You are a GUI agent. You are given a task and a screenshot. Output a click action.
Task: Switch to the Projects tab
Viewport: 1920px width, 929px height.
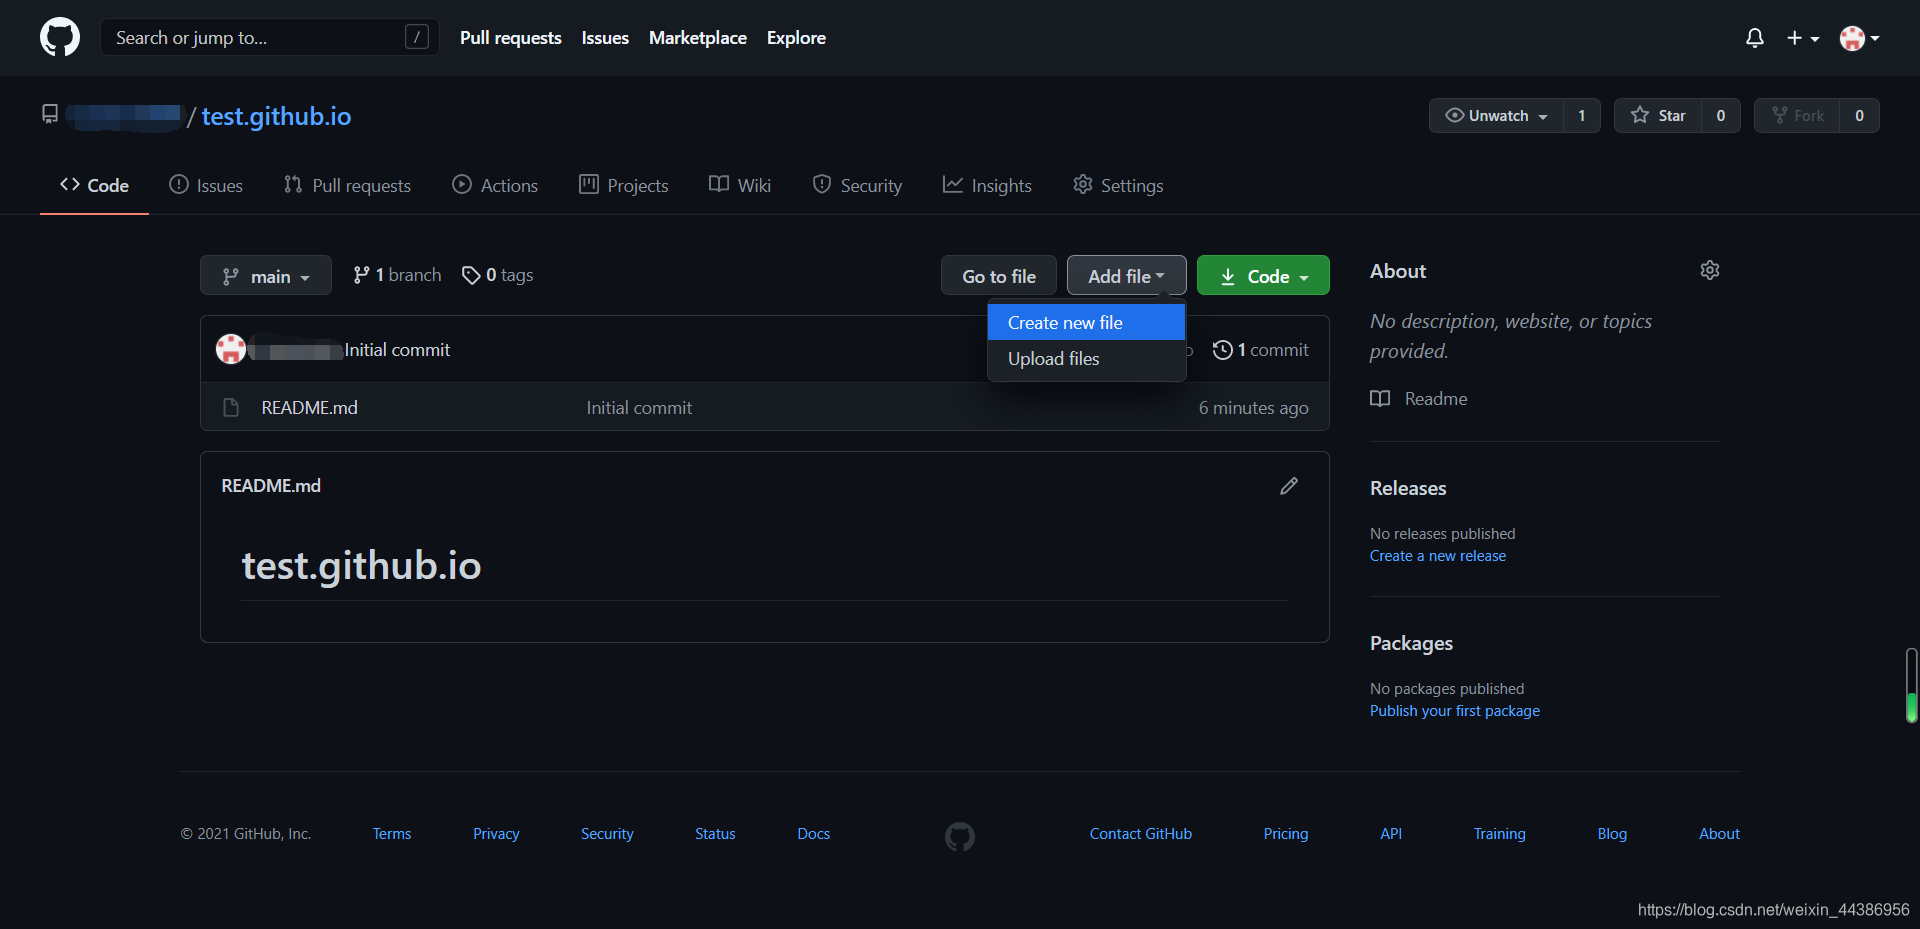(624, 185)
